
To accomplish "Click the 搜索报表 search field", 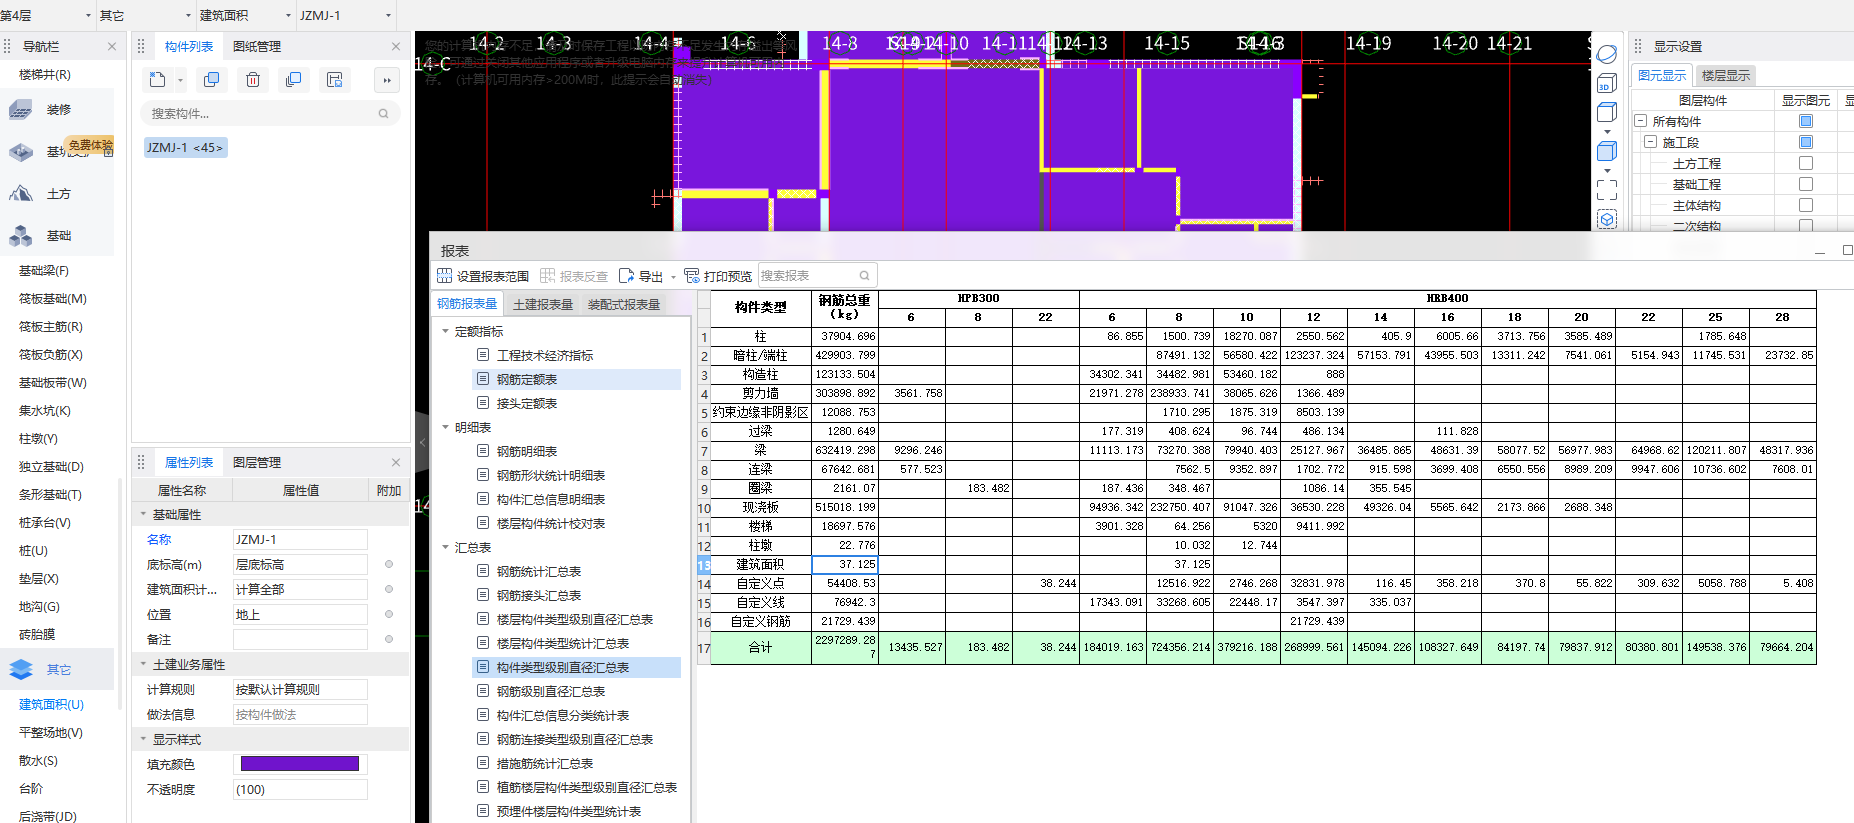I will pos(817,275).
